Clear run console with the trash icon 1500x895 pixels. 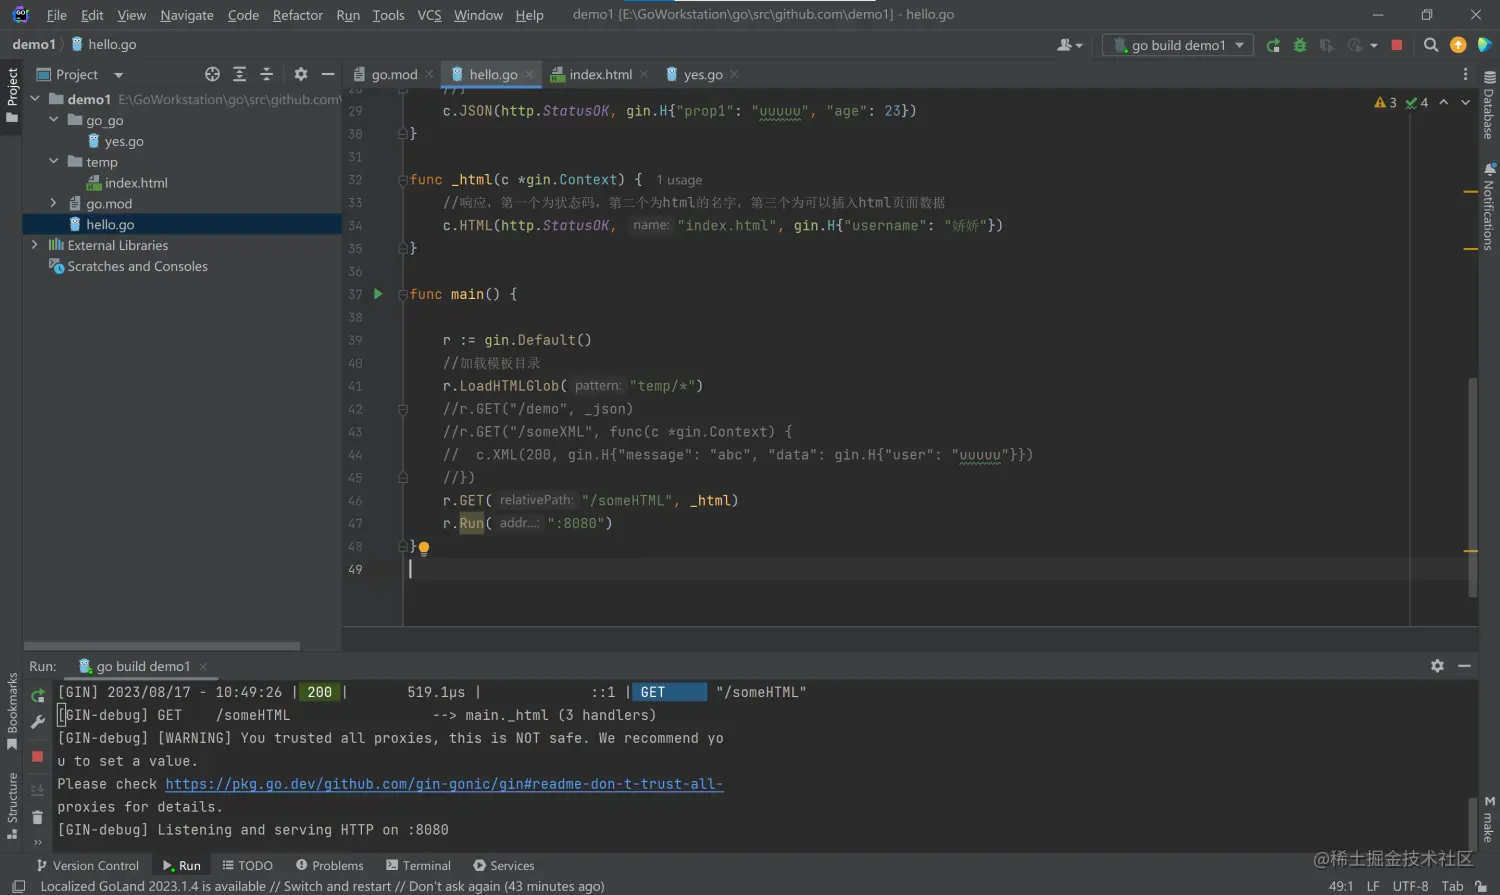[x=37, y=818]
